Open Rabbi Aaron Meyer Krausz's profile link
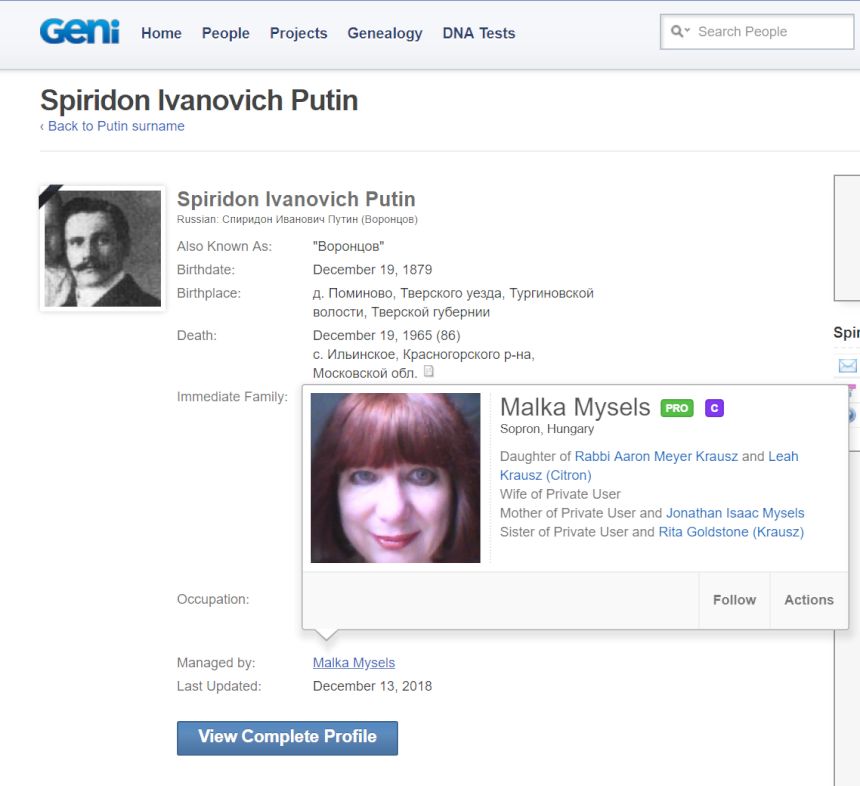 (656, 456)
